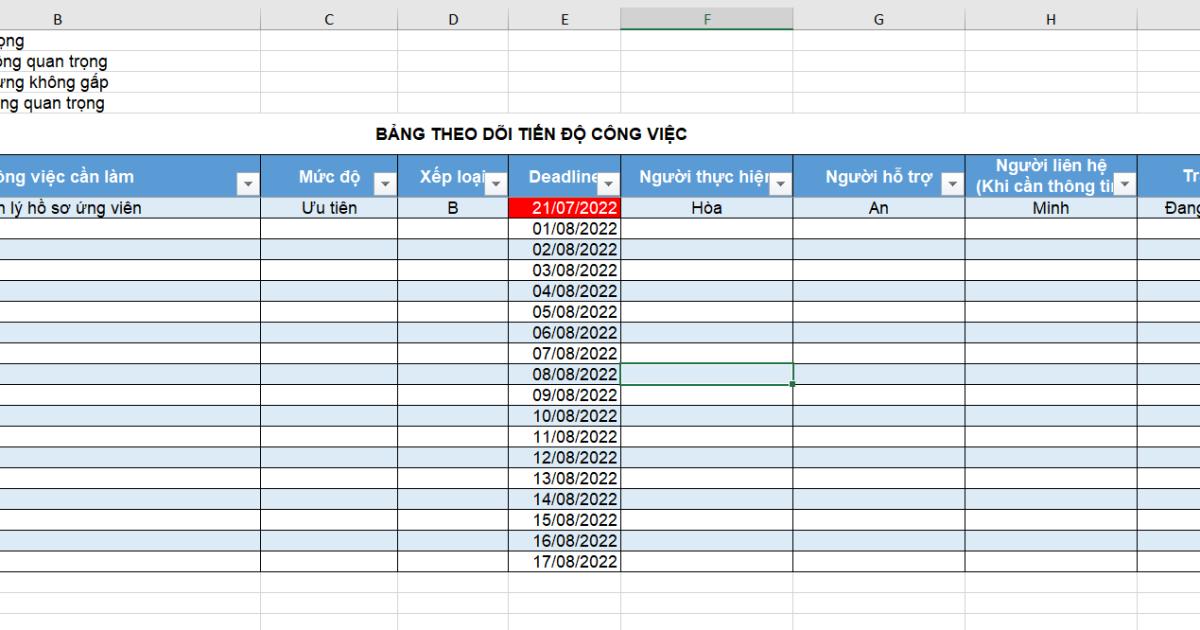Viewport: 1200px width, 630px height.
Task: Open the Người liên hệ filter dropdown
Action: [x=1124, y=185]
